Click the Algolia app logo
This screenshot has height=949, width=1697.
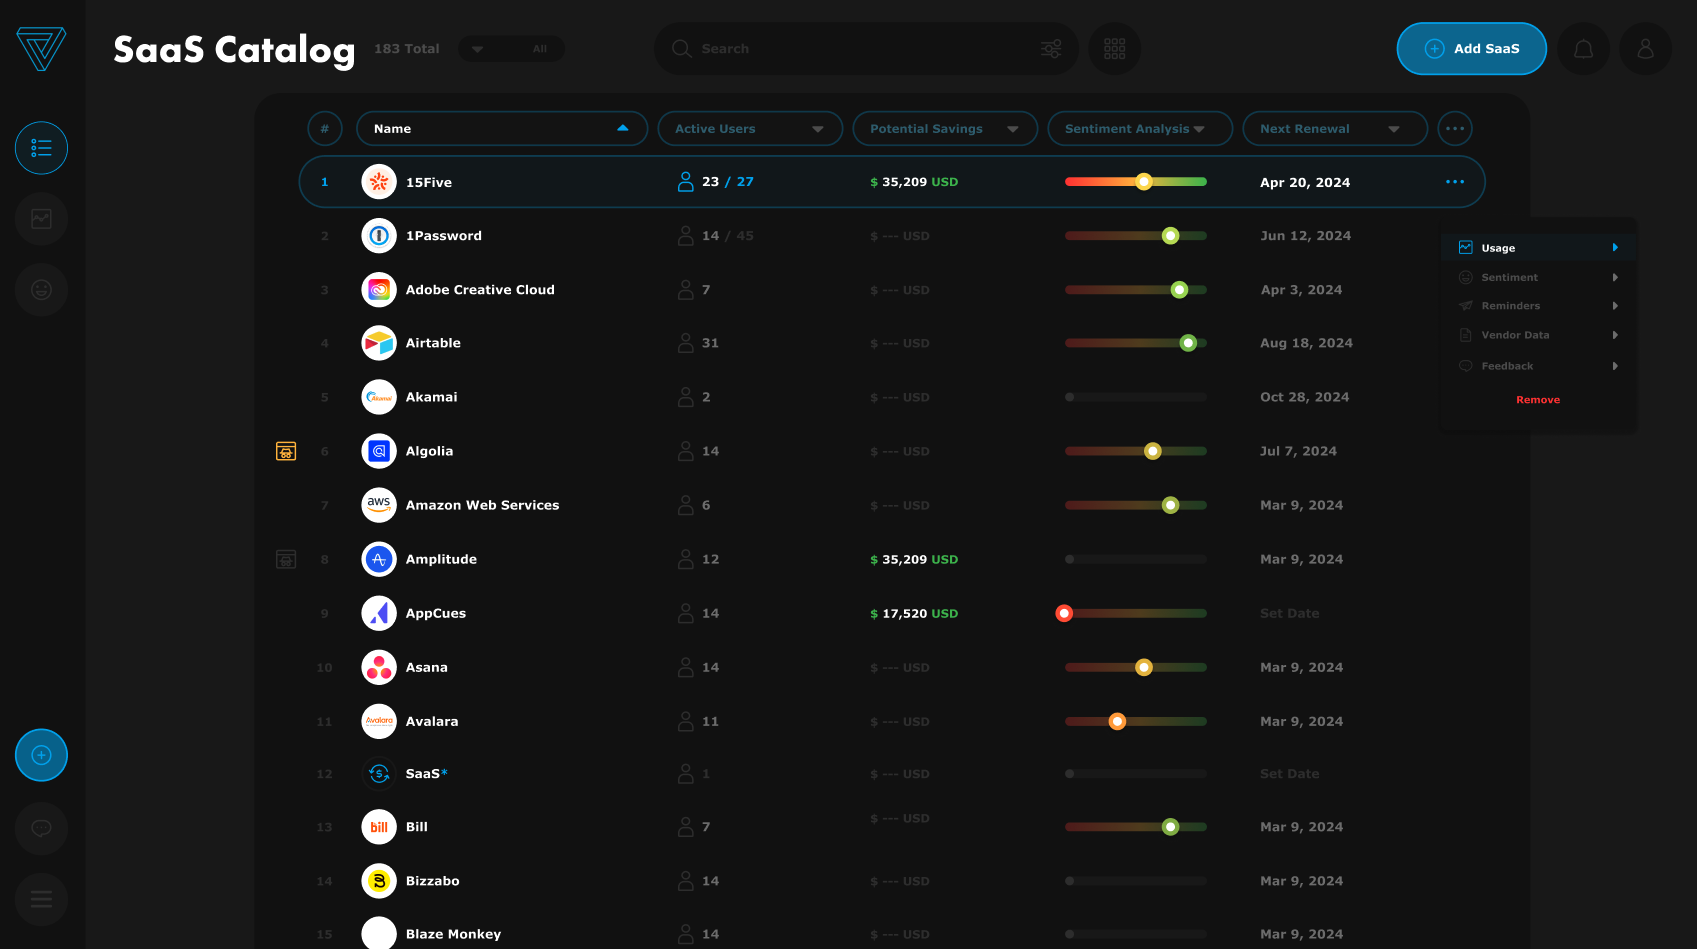click(379, 451)
